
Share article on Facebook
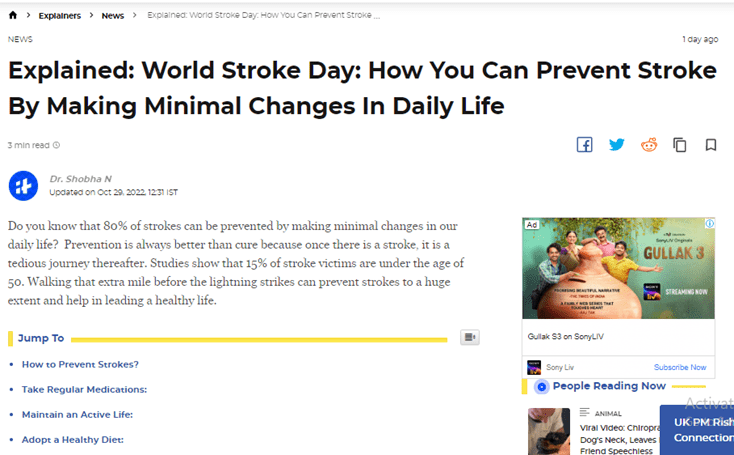585,145
